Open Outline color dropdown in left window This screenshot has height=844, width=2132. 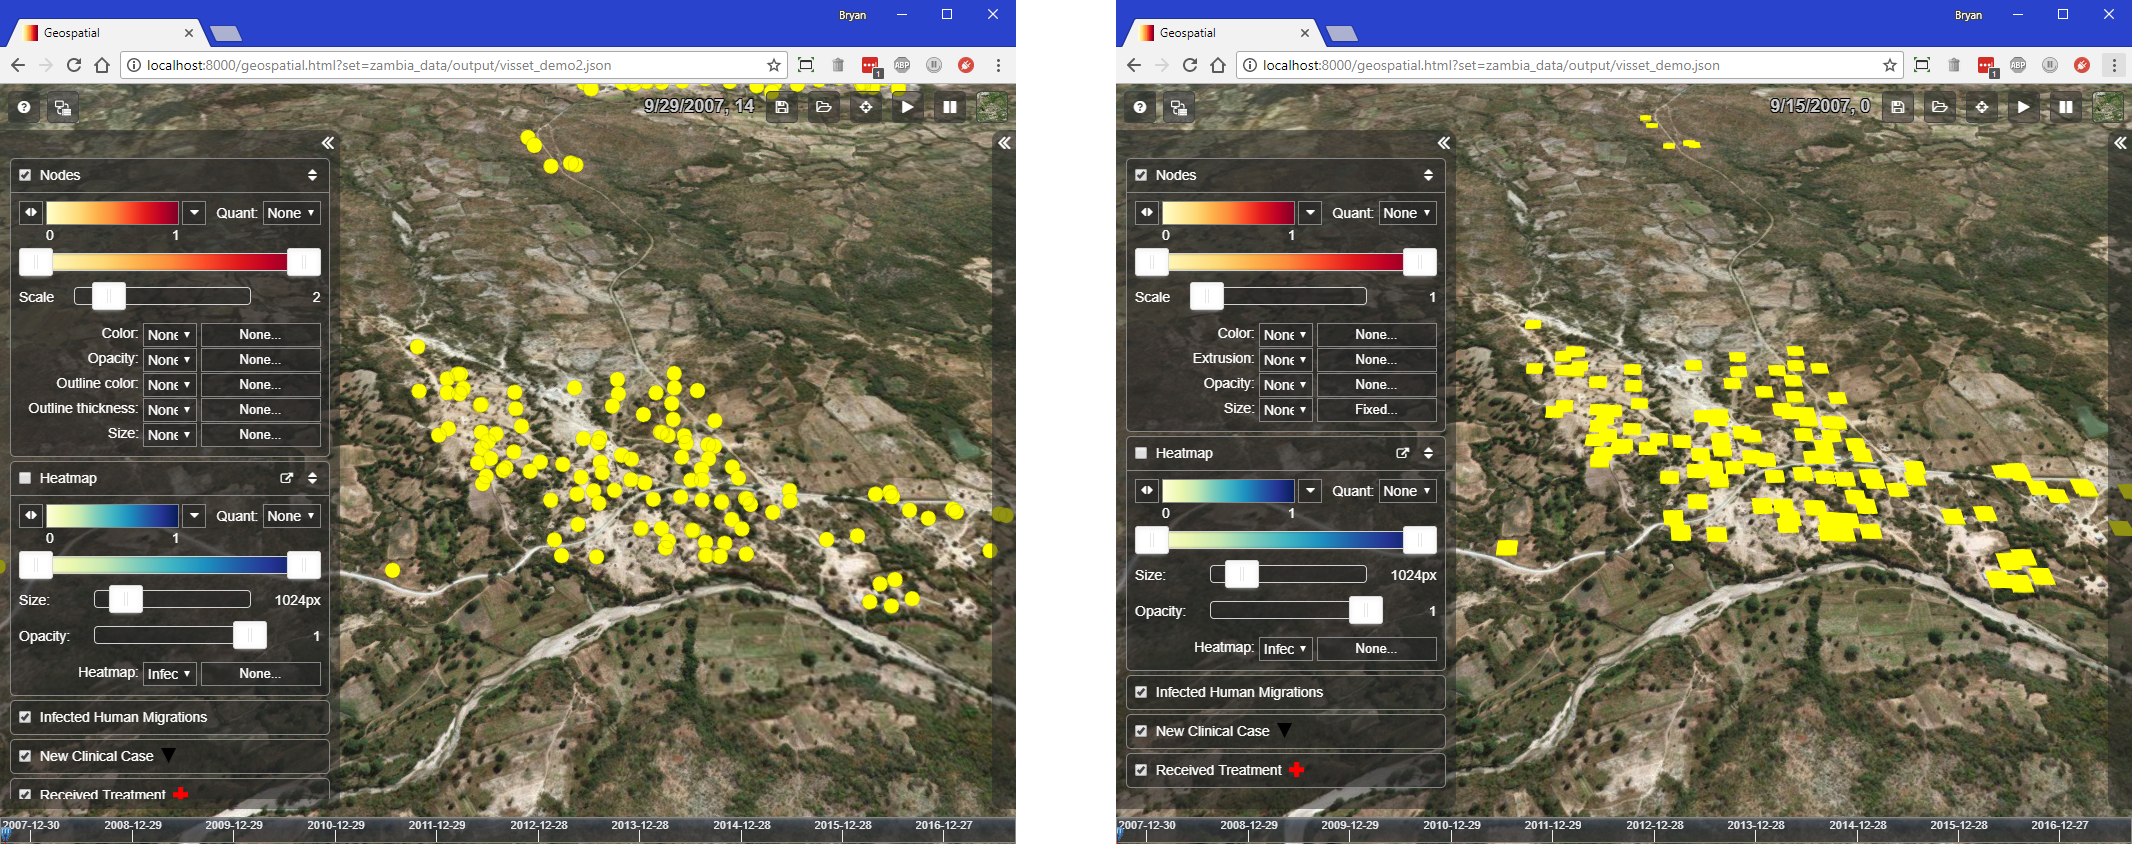[169, 385]
